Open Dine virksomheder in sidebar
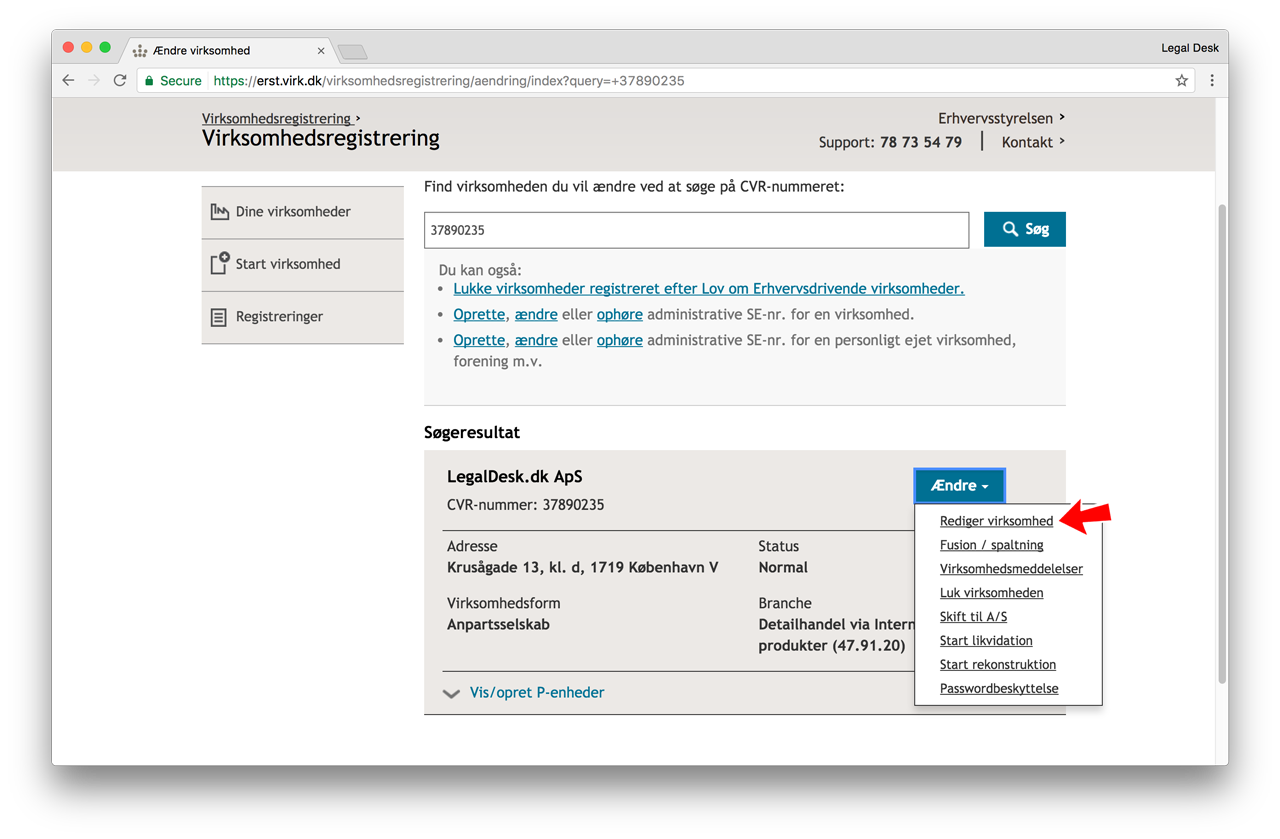 pyautogui.click(x=302, y=212)
